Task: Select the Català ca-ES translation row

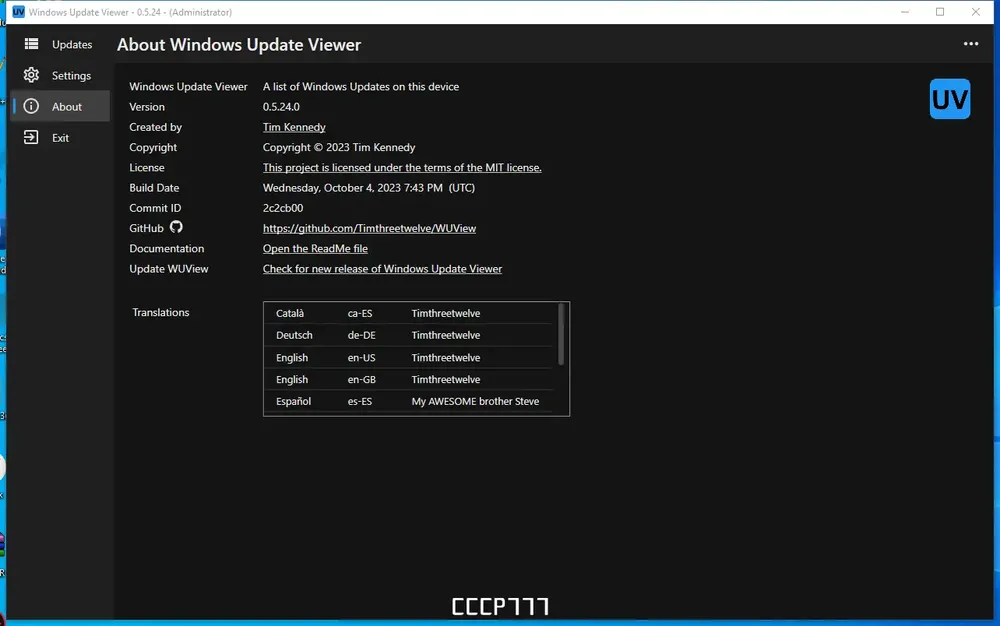Action: pos(410,313)
